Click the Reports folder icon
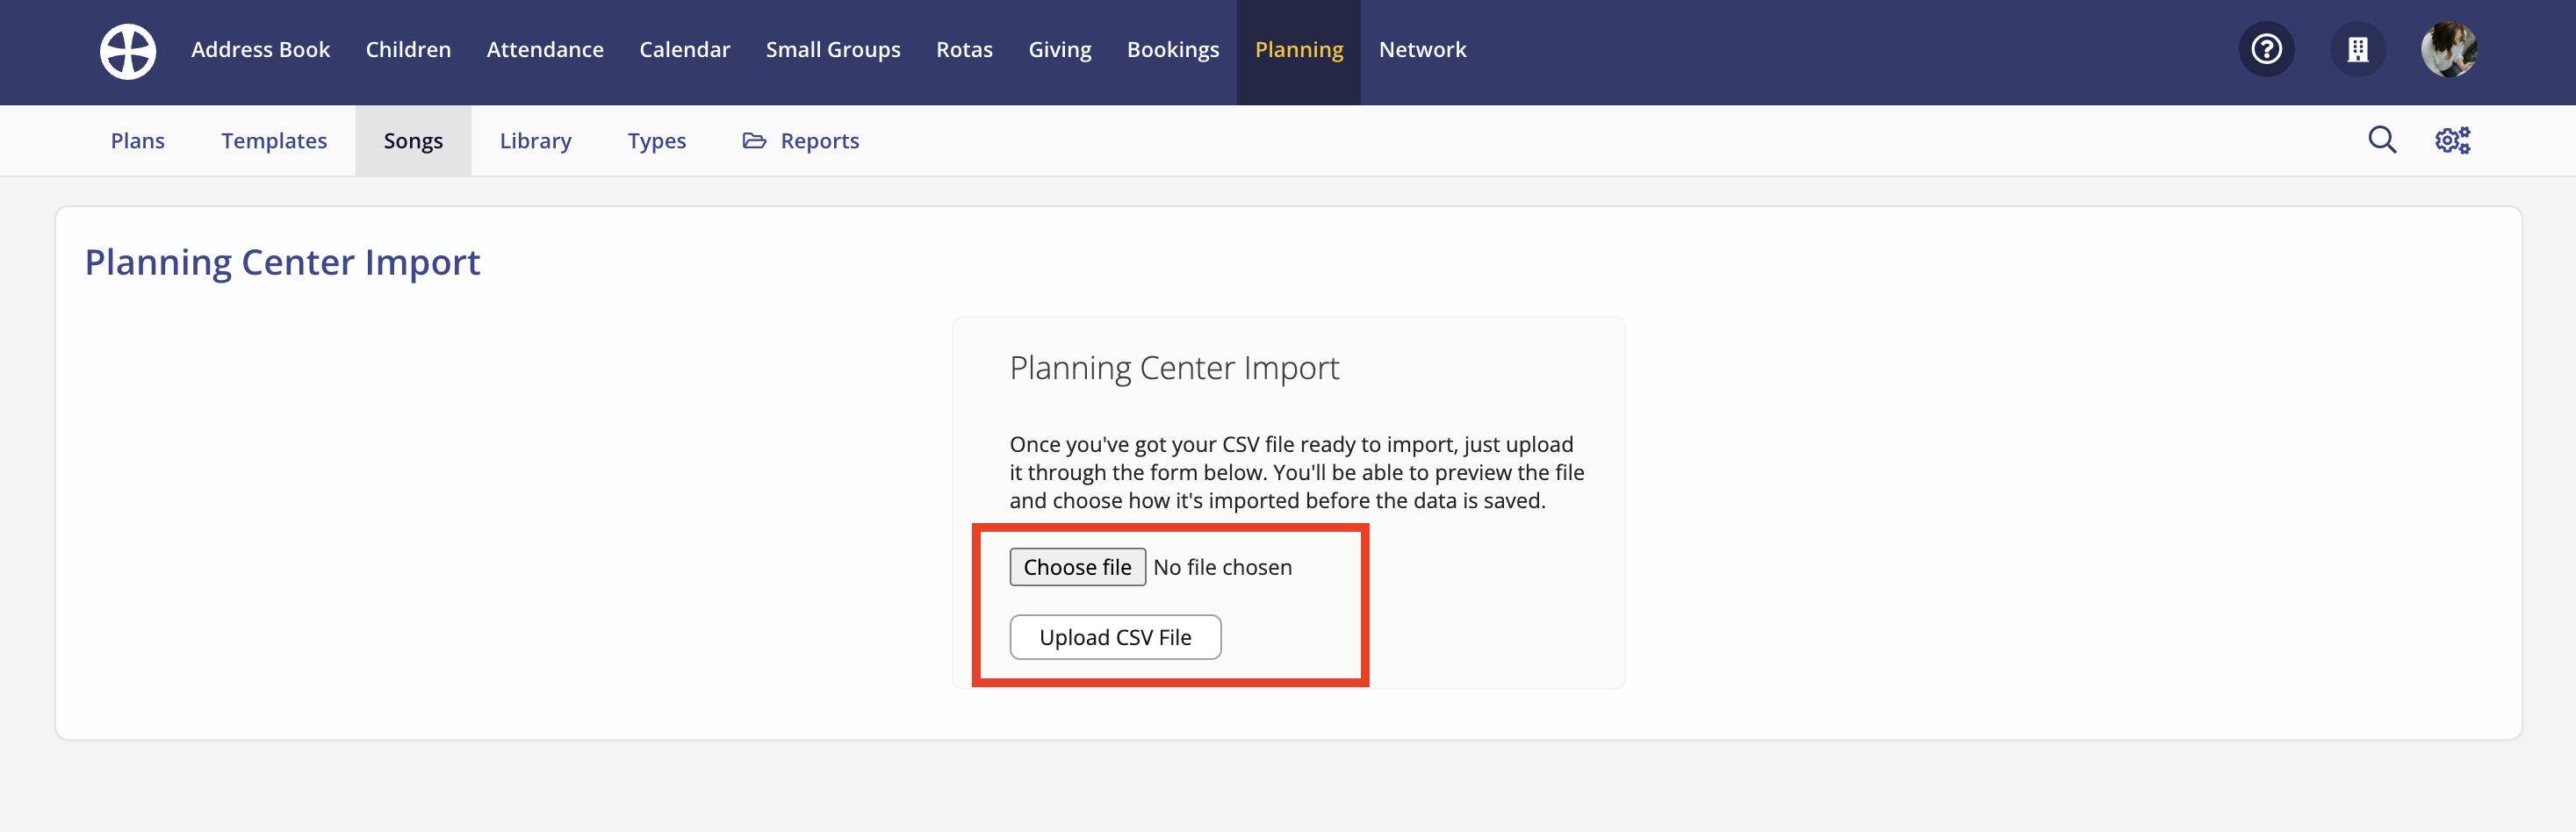This screenshot has width=2576, height=832. [754, 141]
